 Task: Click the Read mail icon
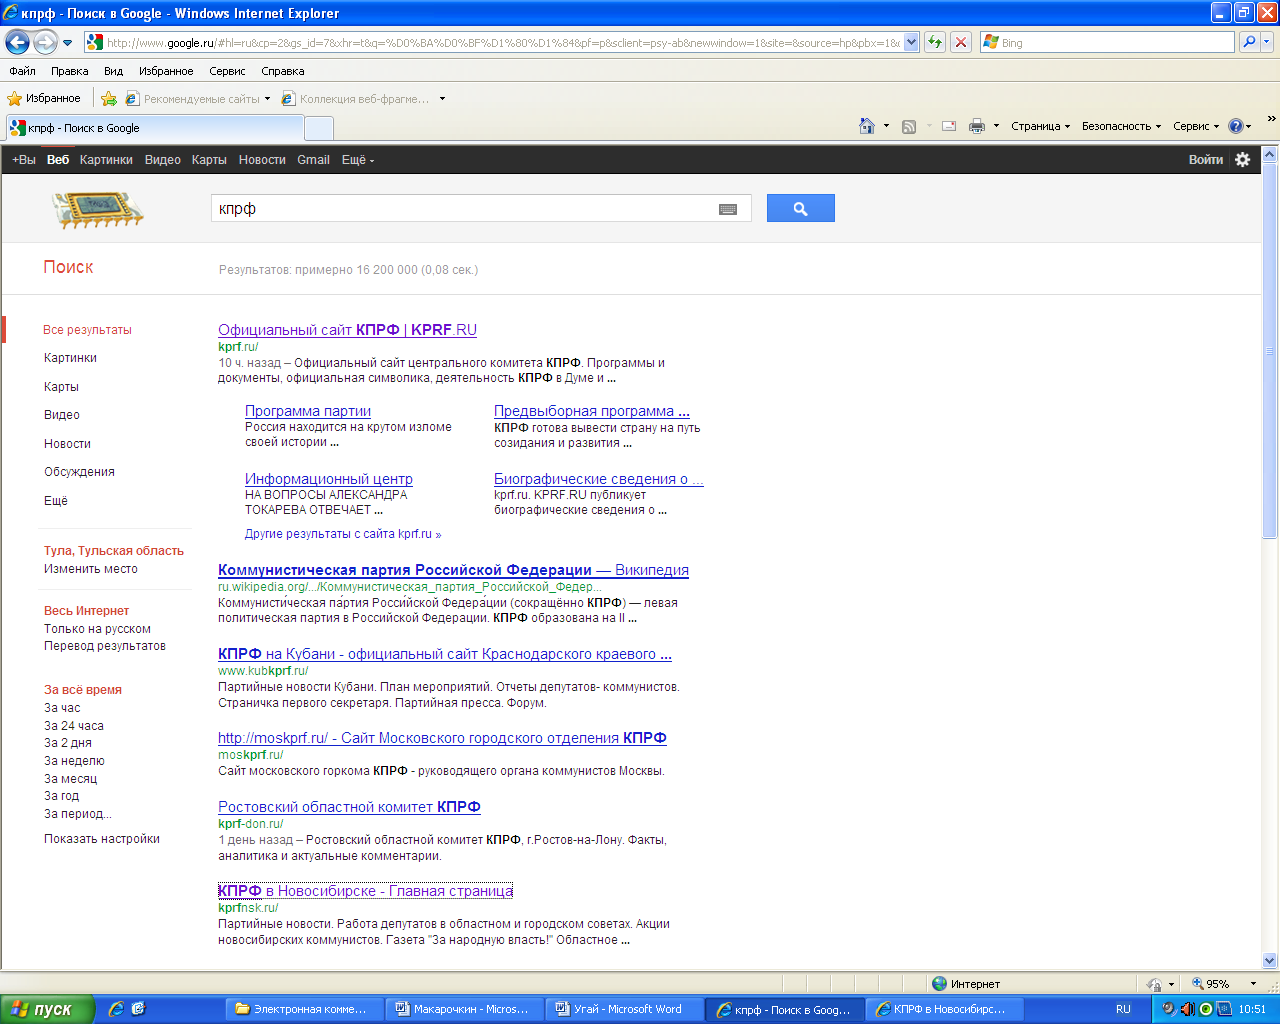point(949,126)
